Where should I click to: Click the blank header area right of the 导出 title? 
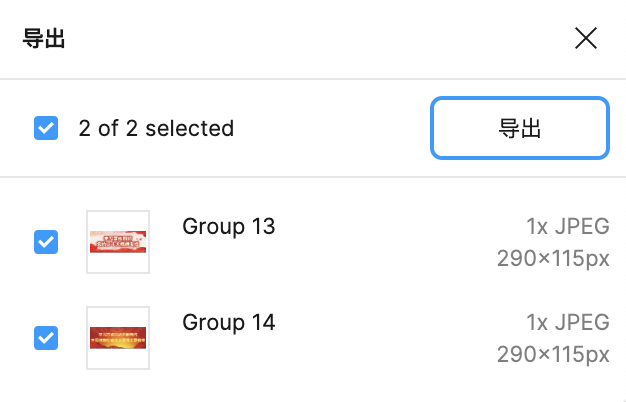point(300,39)
